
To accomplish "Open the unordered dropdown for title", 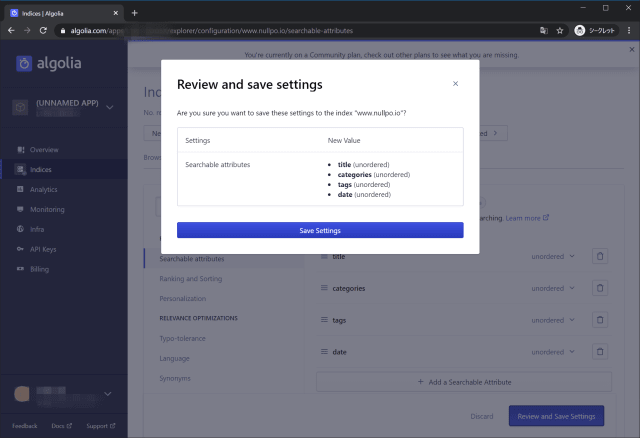I will click(x=553, y=256).
